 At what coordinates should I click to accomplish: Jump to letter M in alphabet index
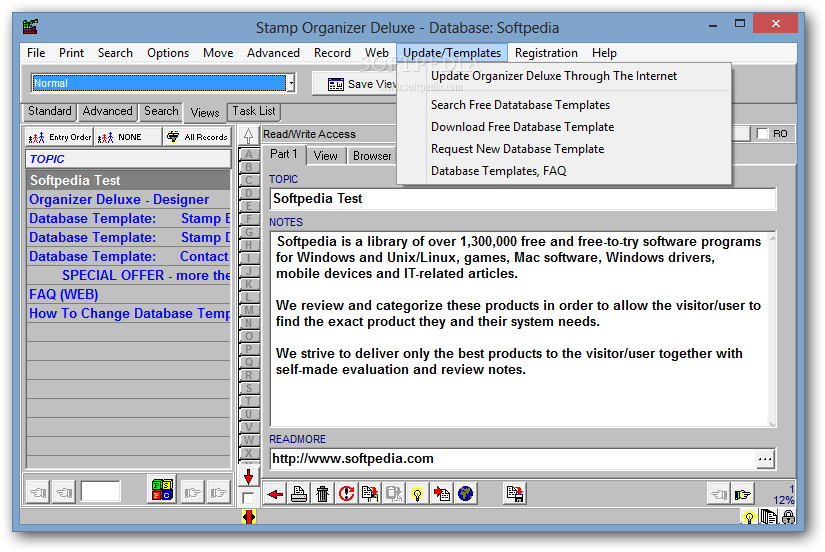tap(248, 310)
